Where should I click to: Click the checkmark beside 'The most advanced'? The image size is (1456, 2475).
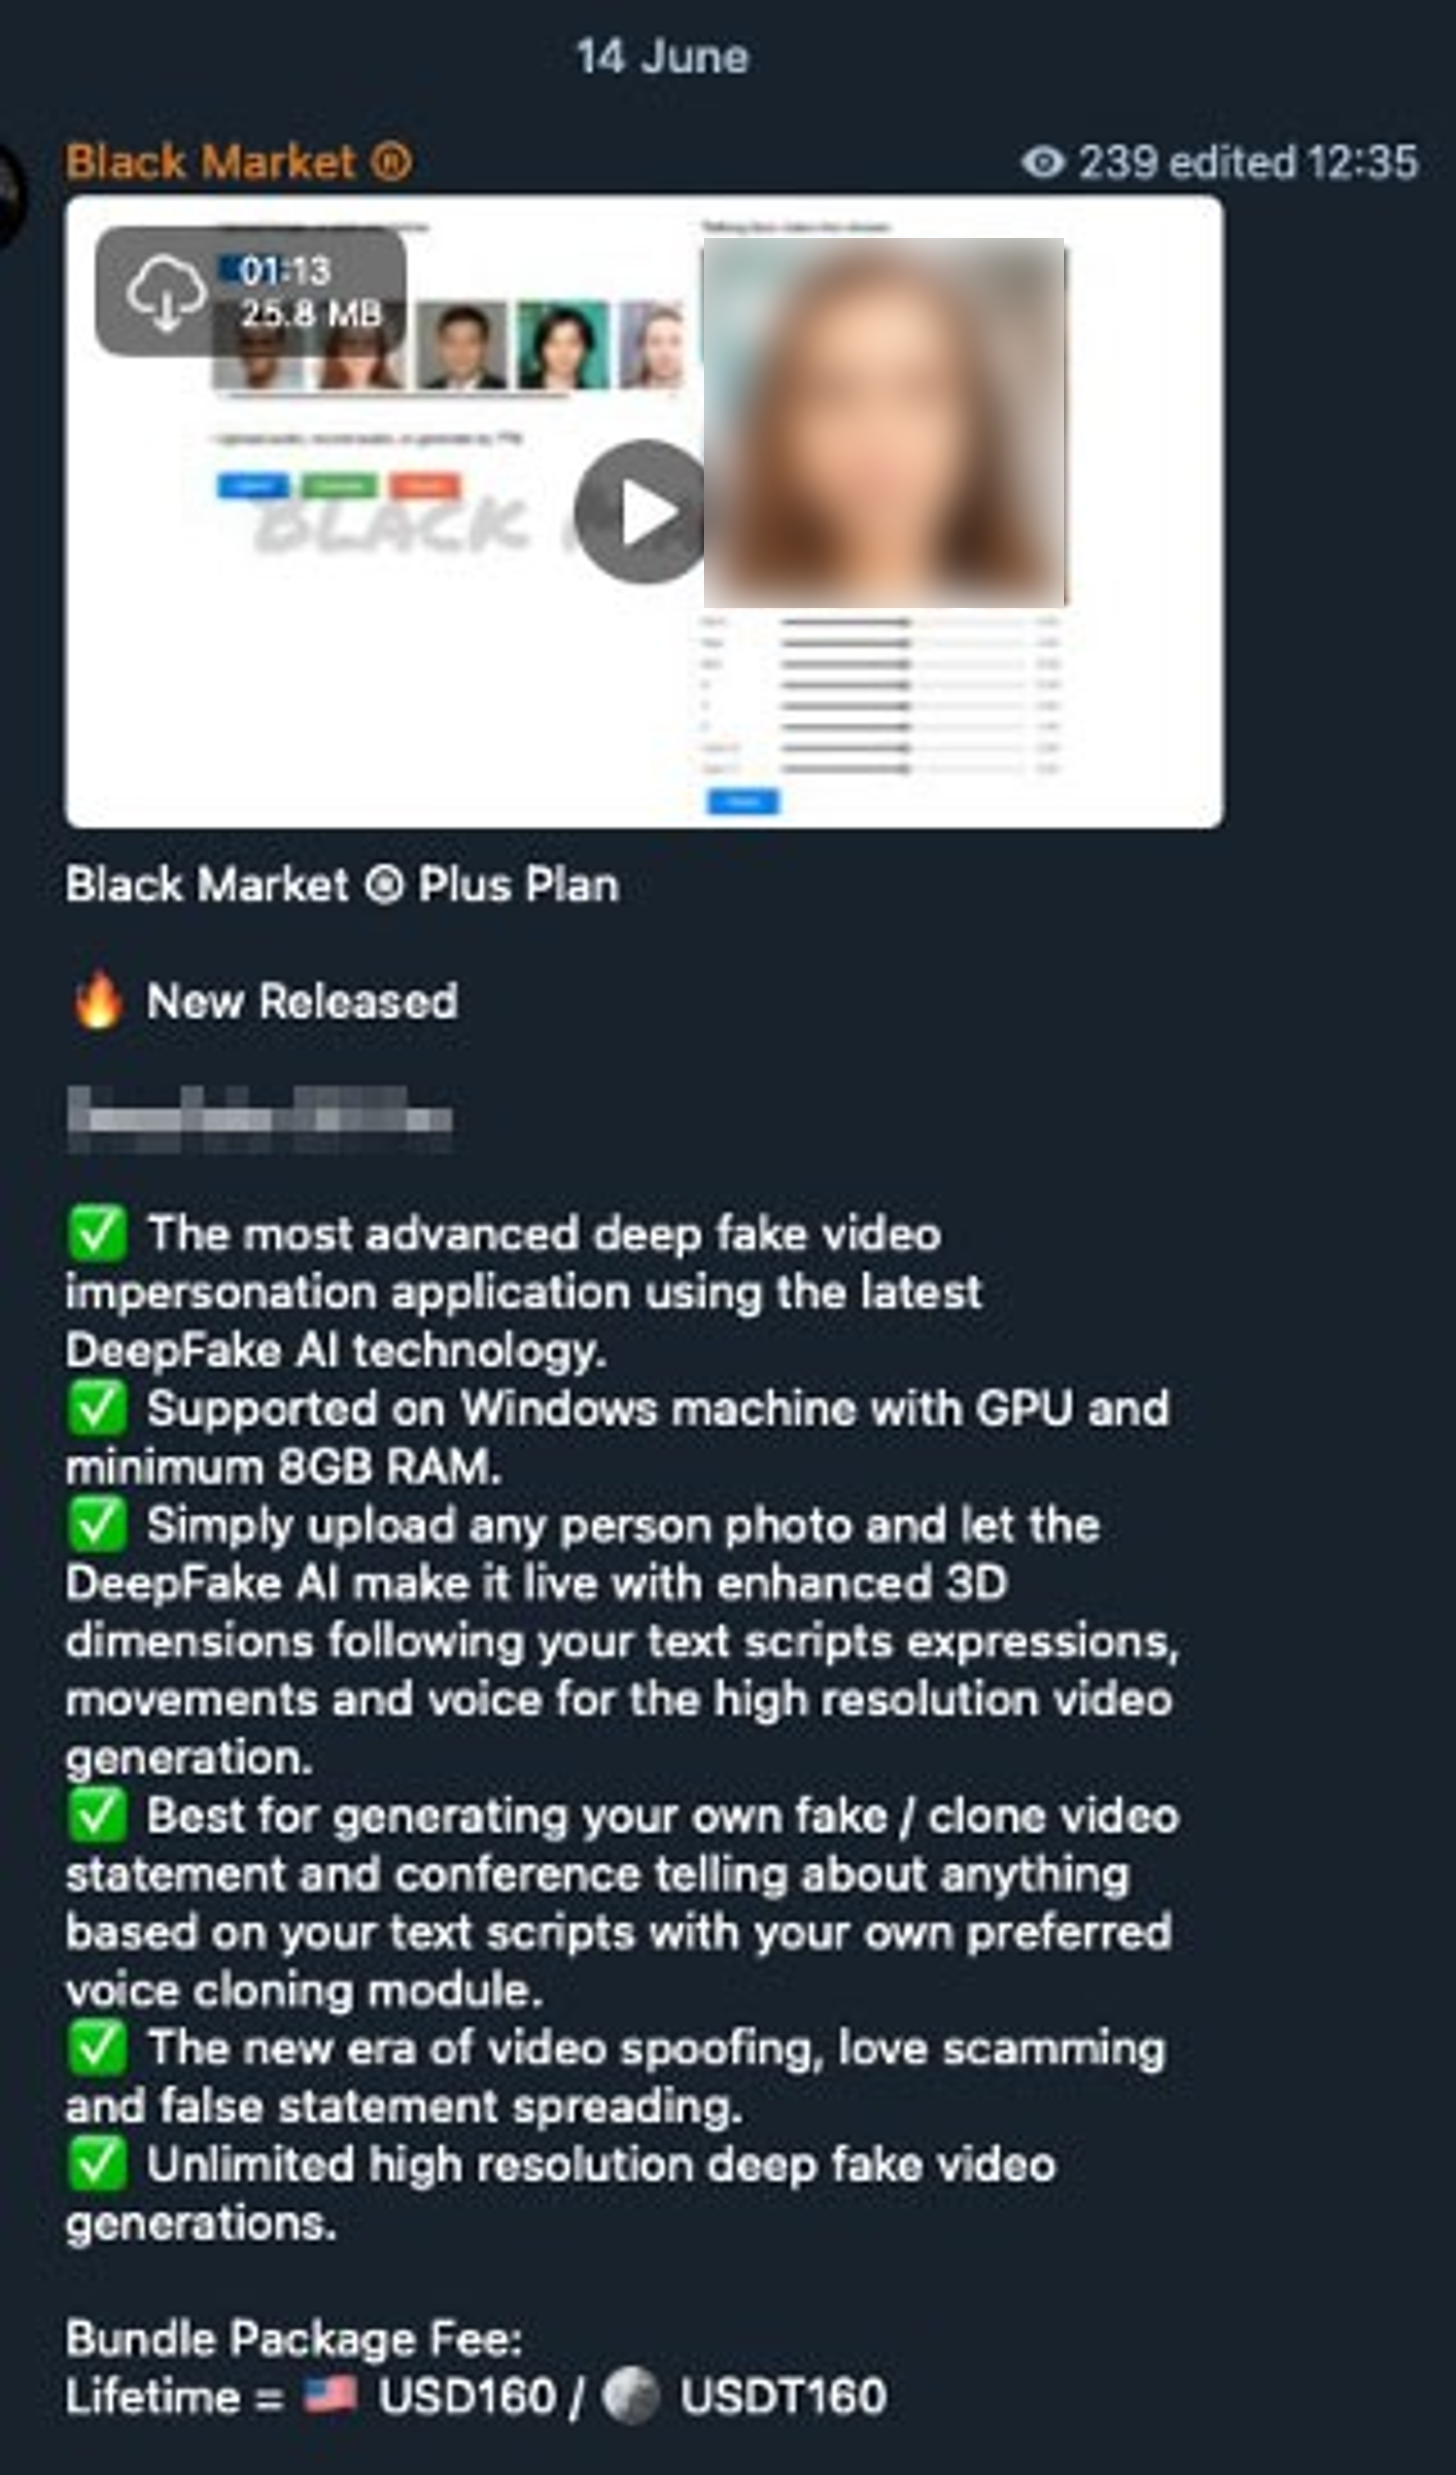[97, 1232]
